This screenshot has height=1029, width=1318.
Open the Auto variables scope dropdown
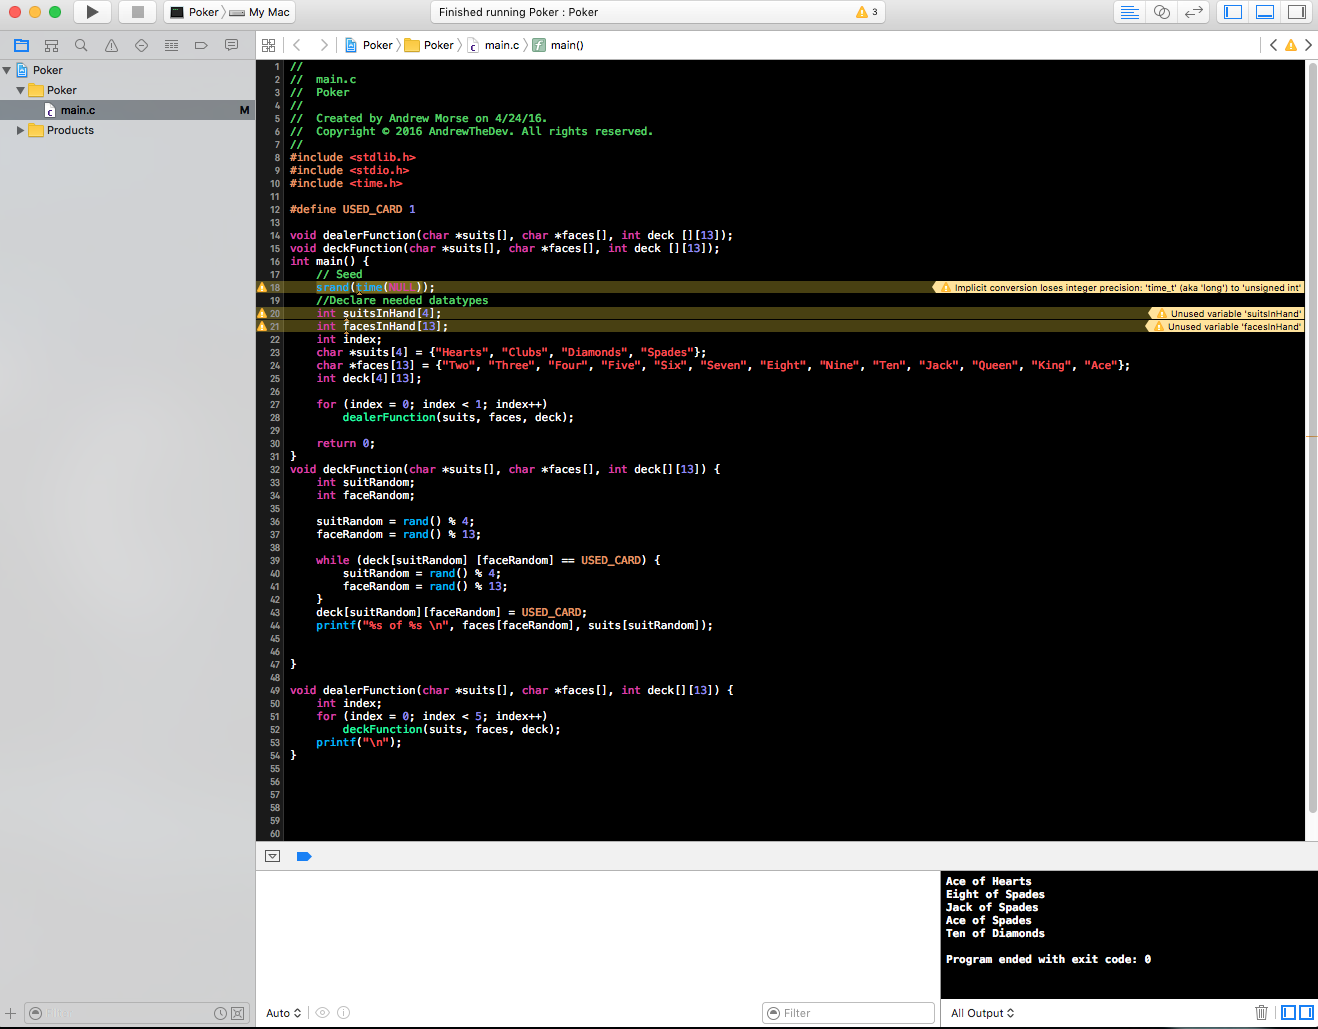click(283, 1013)
